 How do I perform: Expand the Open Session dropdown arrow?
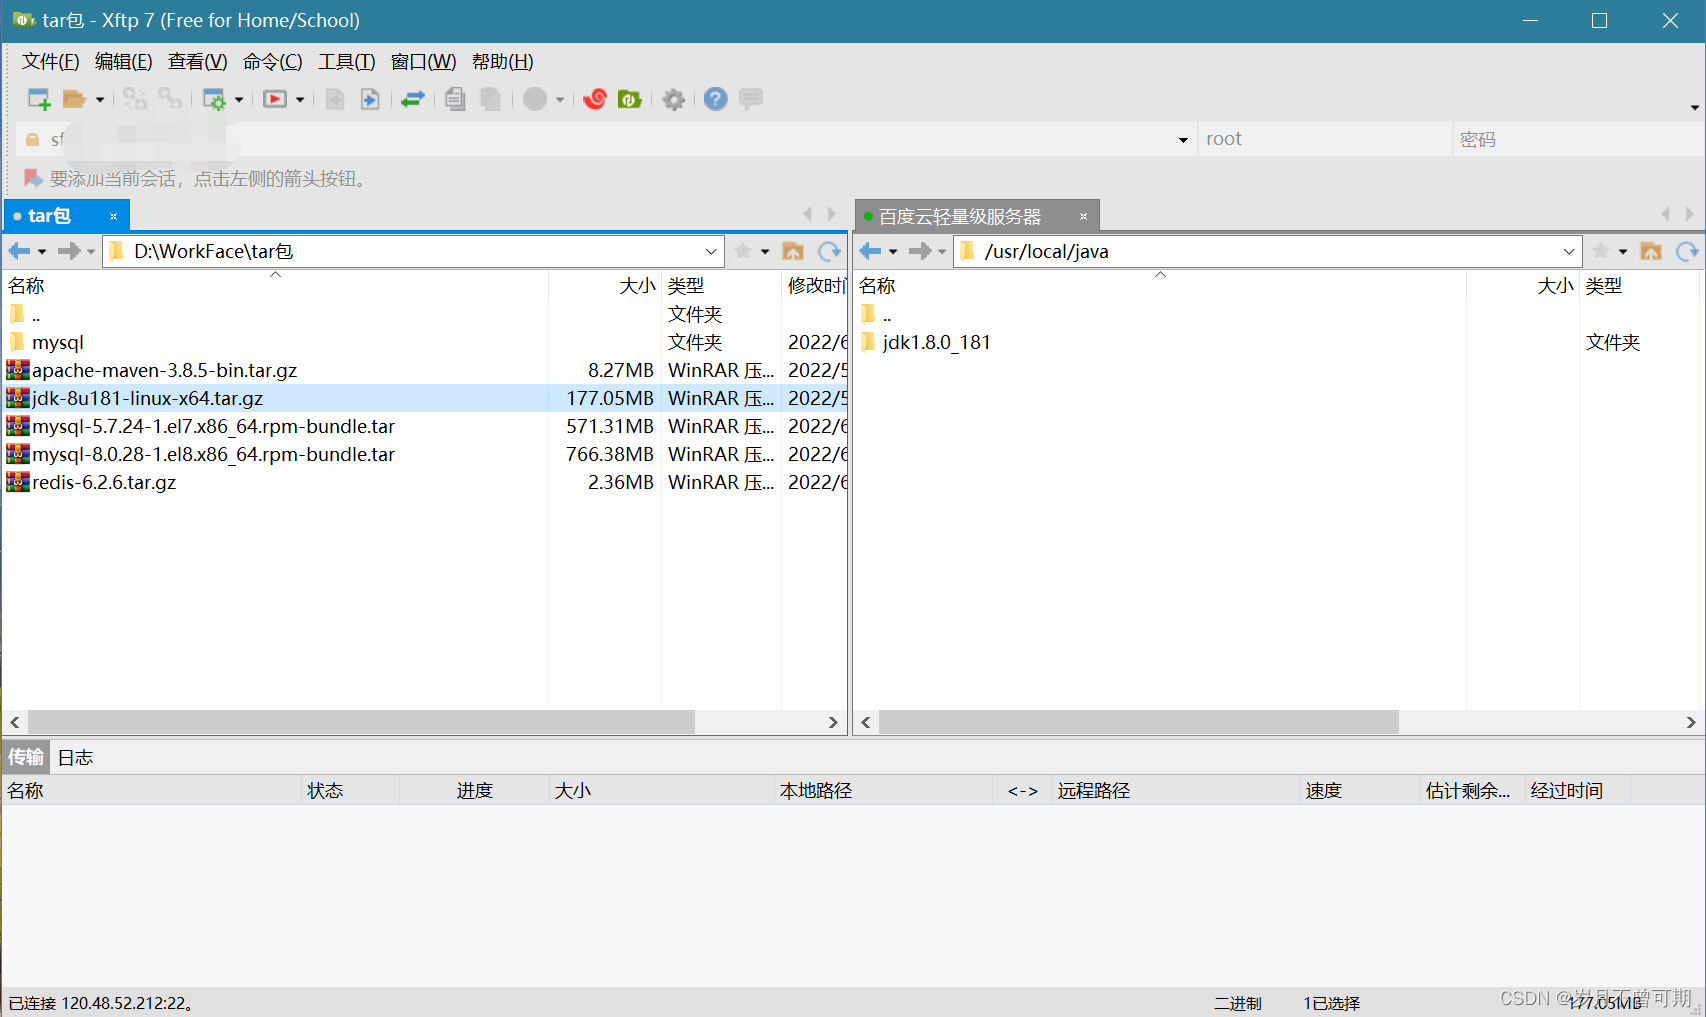pos(100,100)
